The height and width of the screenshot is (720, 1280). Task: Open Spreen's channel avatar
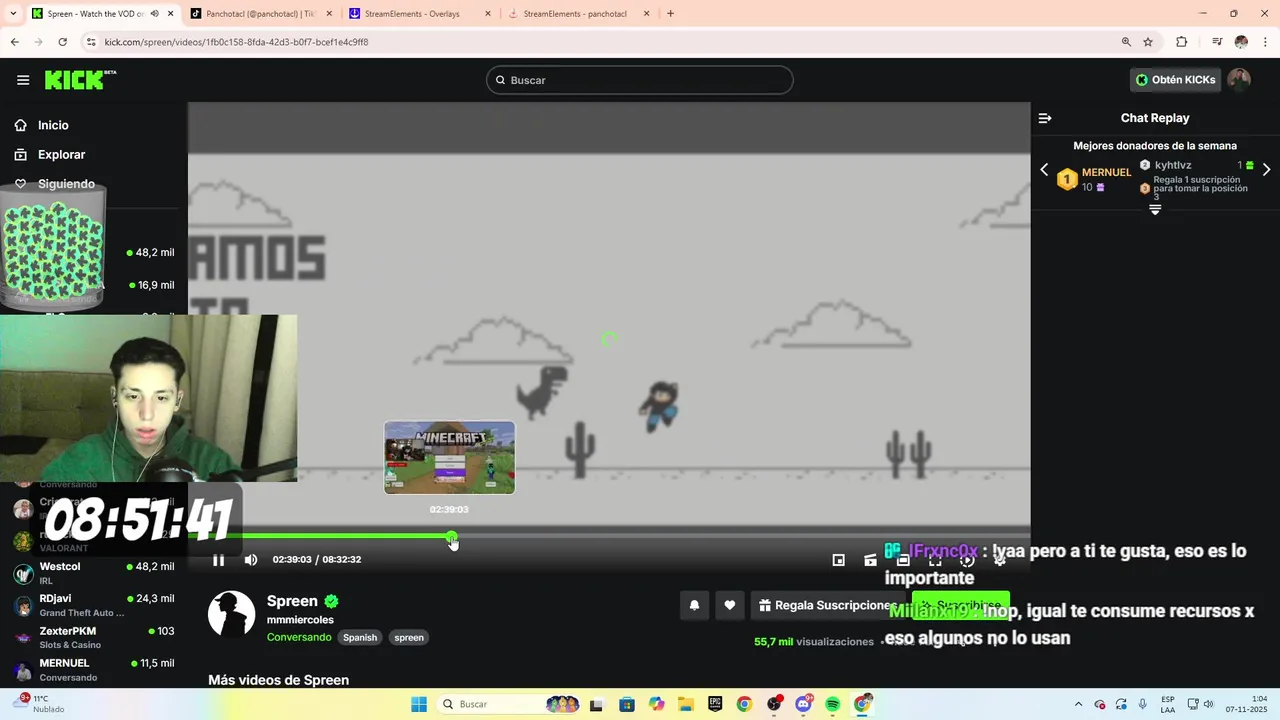pos(231,614)
